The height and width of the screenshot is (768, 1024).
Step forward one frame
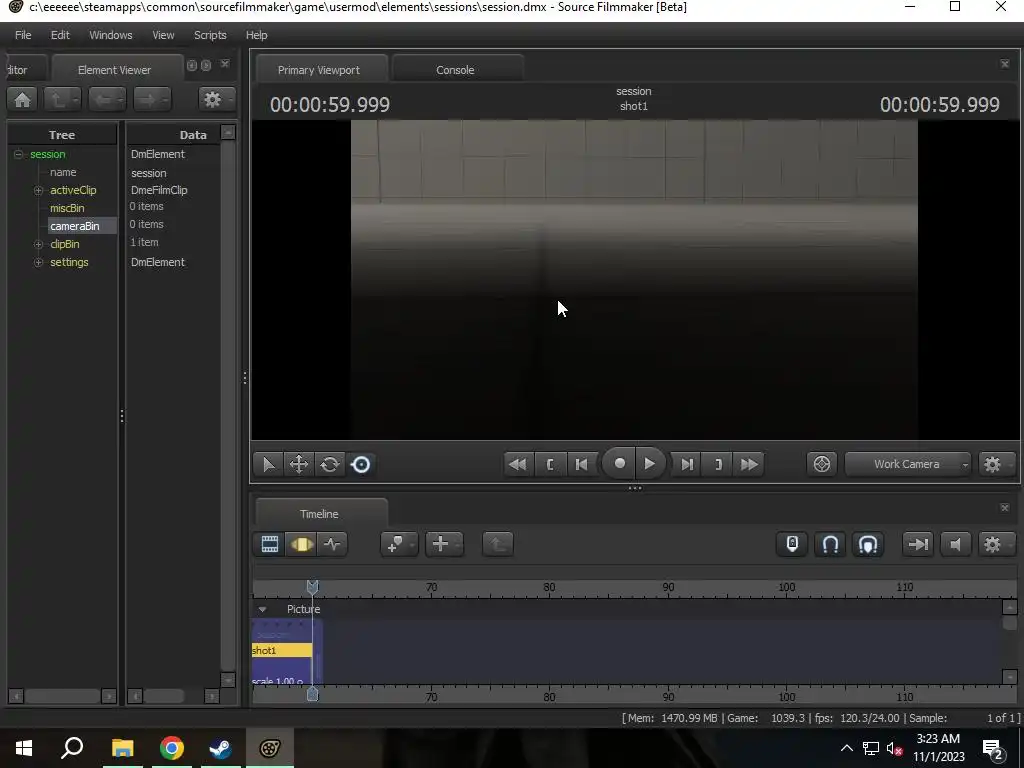tap(687, 464)
